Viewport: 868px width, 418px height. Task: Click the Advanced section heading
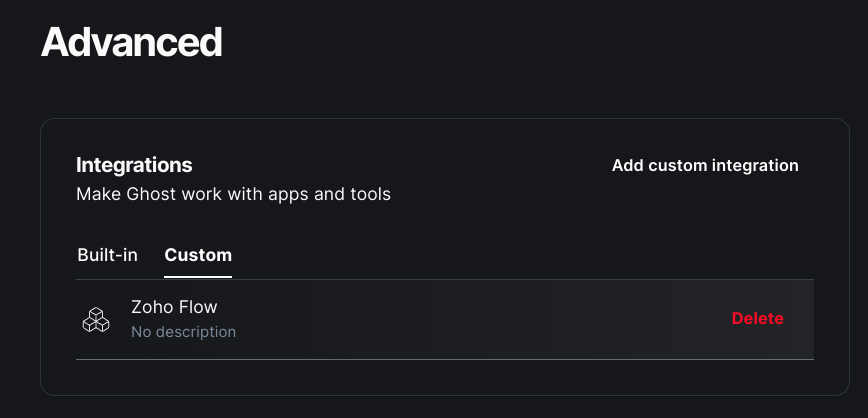131,42
